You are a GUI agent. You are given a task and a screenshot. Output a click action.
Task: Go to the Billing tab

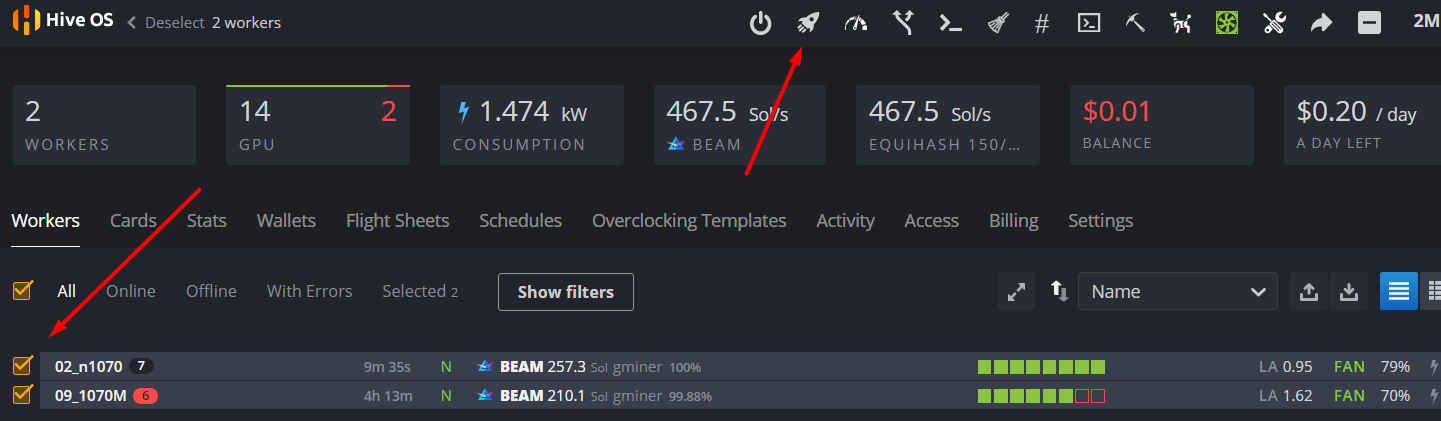(1014, 221)
